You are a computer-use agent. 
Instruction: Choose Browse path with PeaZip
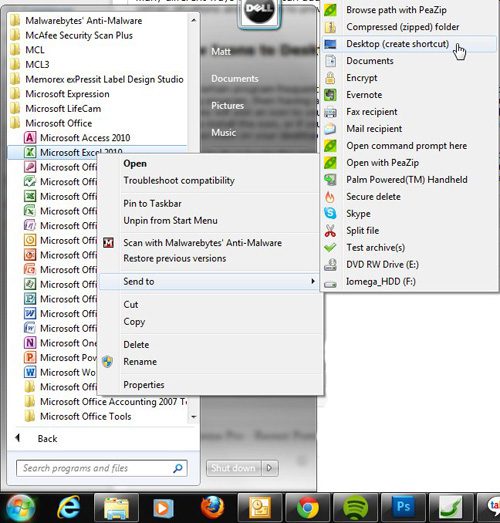click(x=396, y=10)
